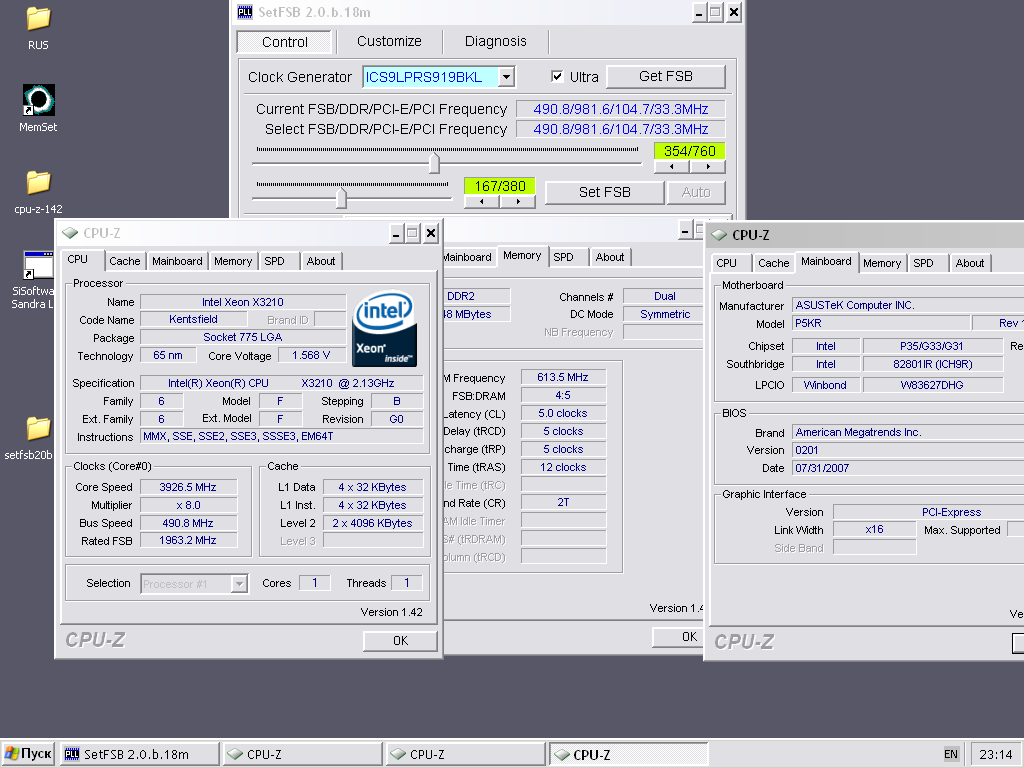Click the SetFSB PLL title bar icon
This screenshot has width=1024, height=768.
tap(245, 12)
